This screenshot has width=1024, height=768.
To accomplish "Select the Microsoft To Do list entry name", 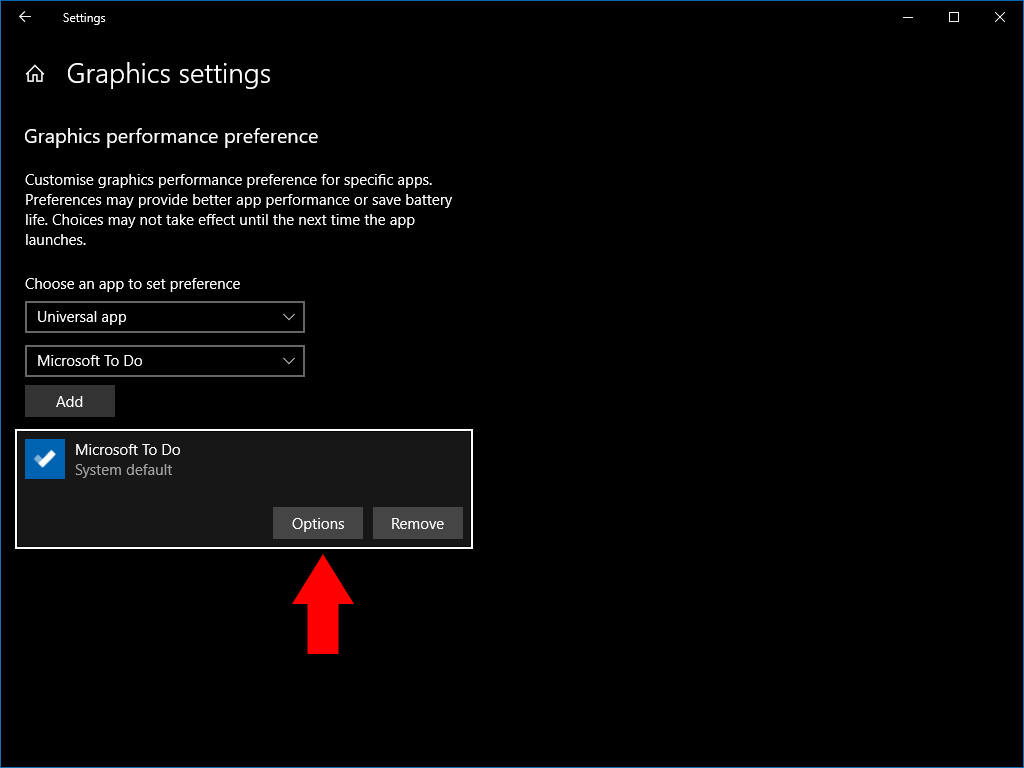I will (x=127, y=449).
